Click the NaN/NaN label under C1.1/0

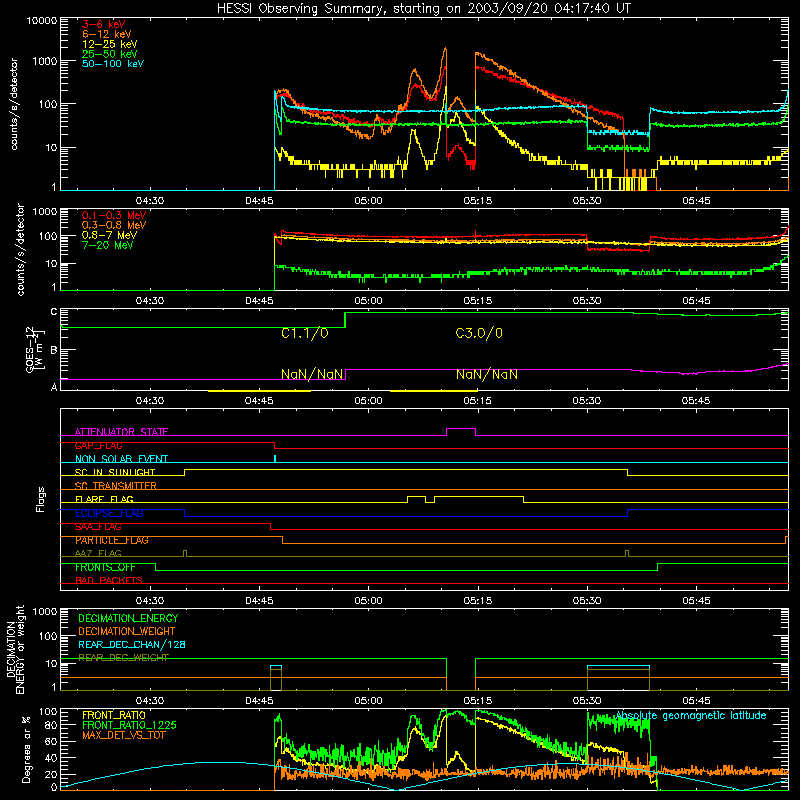point(312,374)
